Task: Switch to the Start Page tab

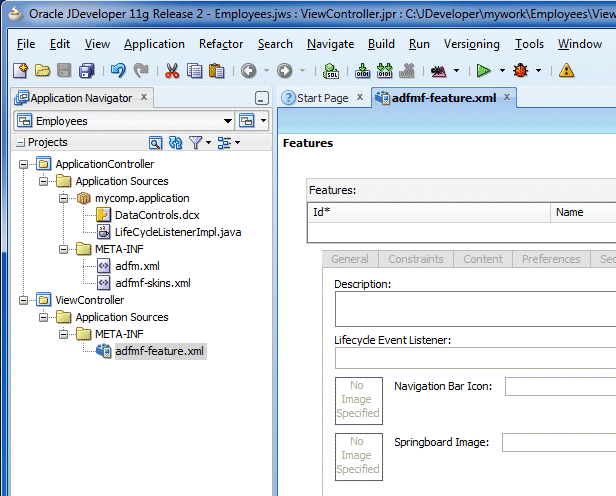Action: [323, 98]
